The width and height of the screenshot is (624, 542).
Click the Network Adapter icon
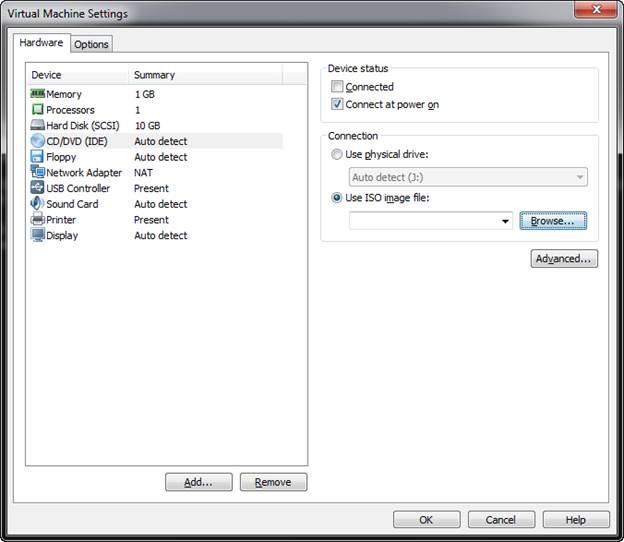[x=37, y=172]
